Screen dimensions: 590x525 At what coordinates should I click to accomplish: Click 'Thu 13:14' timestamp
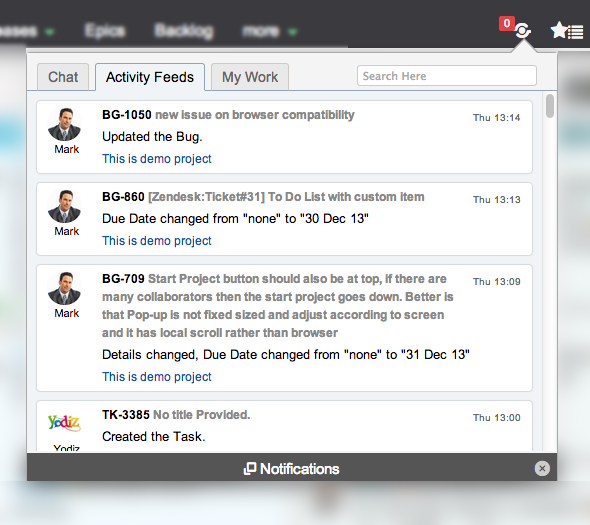[496, 118]
